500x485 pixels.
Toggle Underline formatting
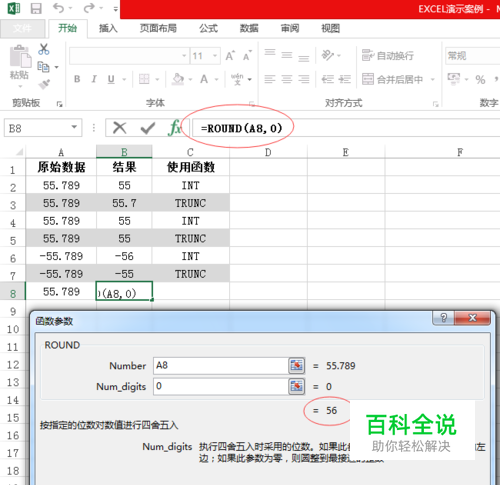click(x=111, y=79)
